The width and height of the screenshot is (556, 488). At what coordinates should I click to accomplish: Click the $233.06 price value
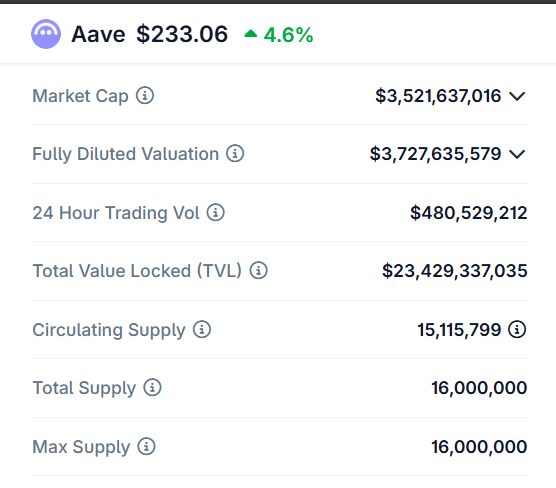pos(182,34)
